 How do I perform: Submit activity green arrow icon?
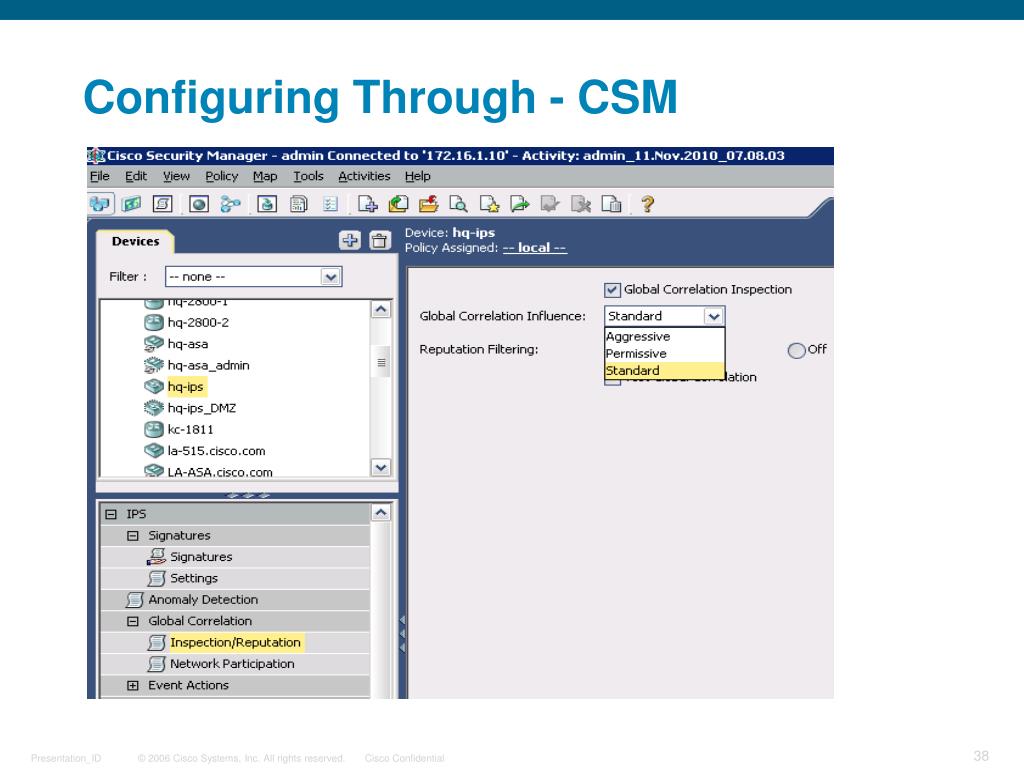(520, 204)
